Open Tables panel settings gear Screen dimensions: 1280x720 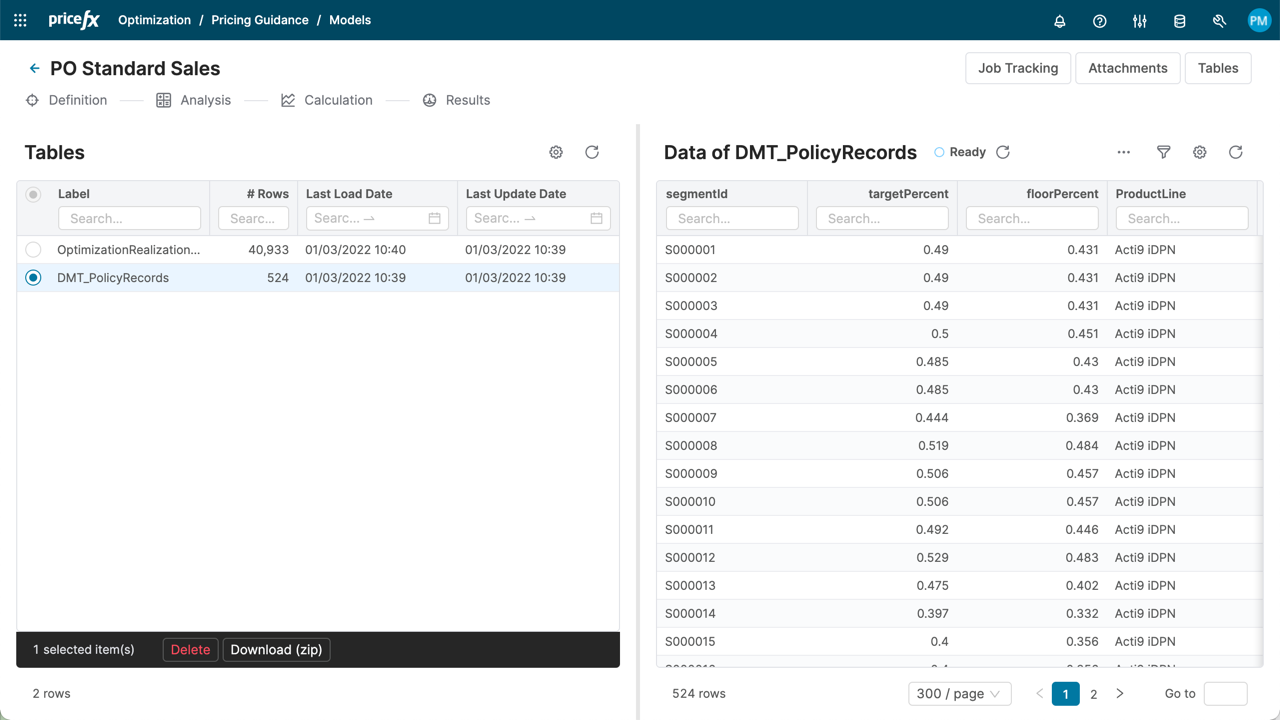click(x=556, y=152)
